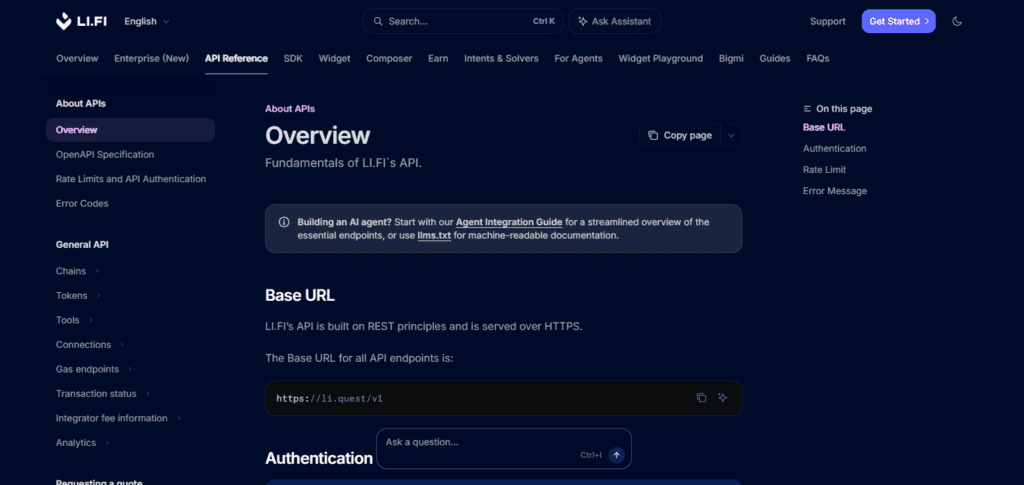Click the LI.FI logo

tap(84, 21)
